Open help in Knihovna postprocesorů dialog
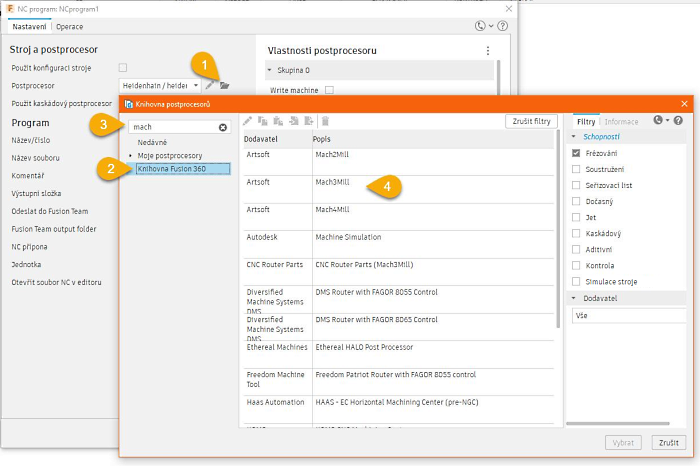Viewport: 700px width, 466px height. [678, 121]
